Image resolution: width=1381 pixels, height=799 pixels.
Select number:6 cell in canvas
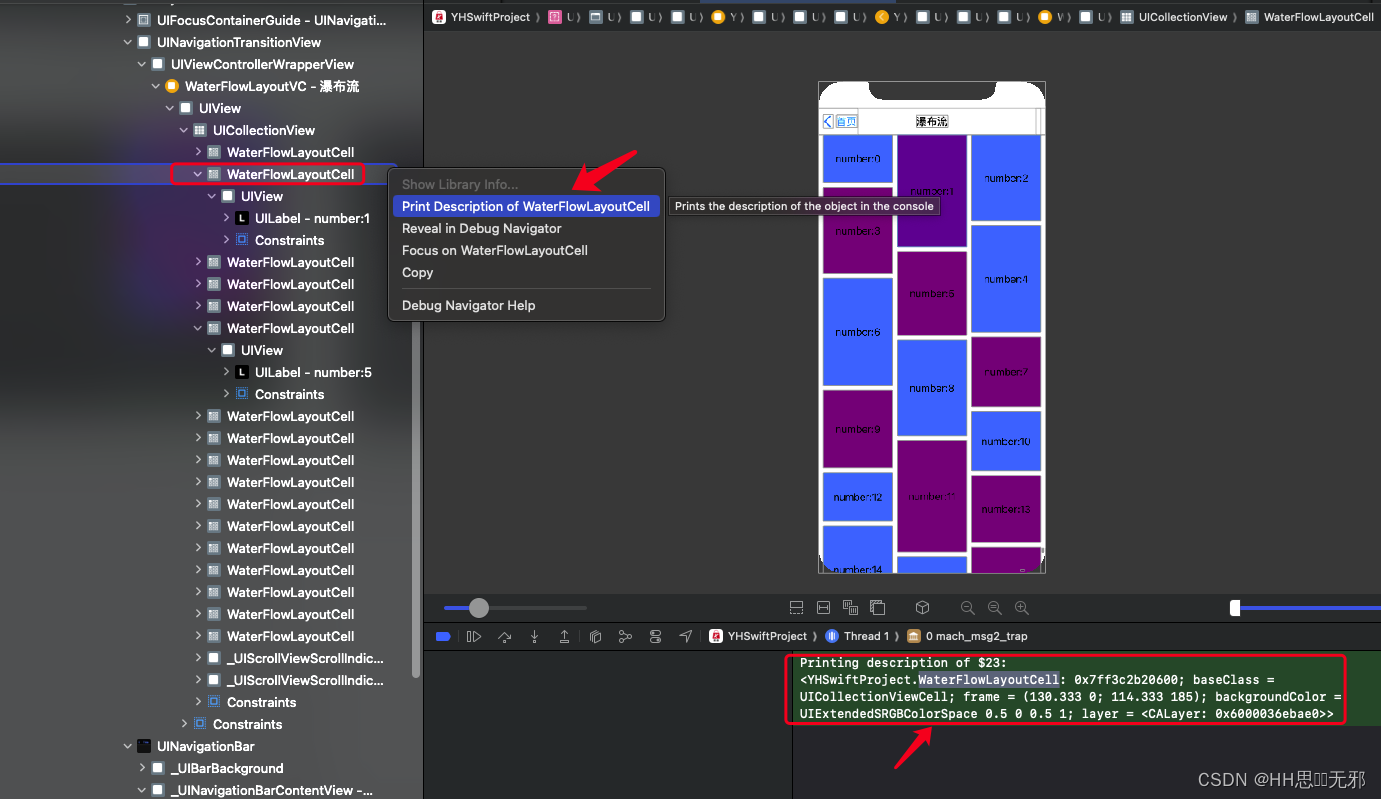coord(857,332)
